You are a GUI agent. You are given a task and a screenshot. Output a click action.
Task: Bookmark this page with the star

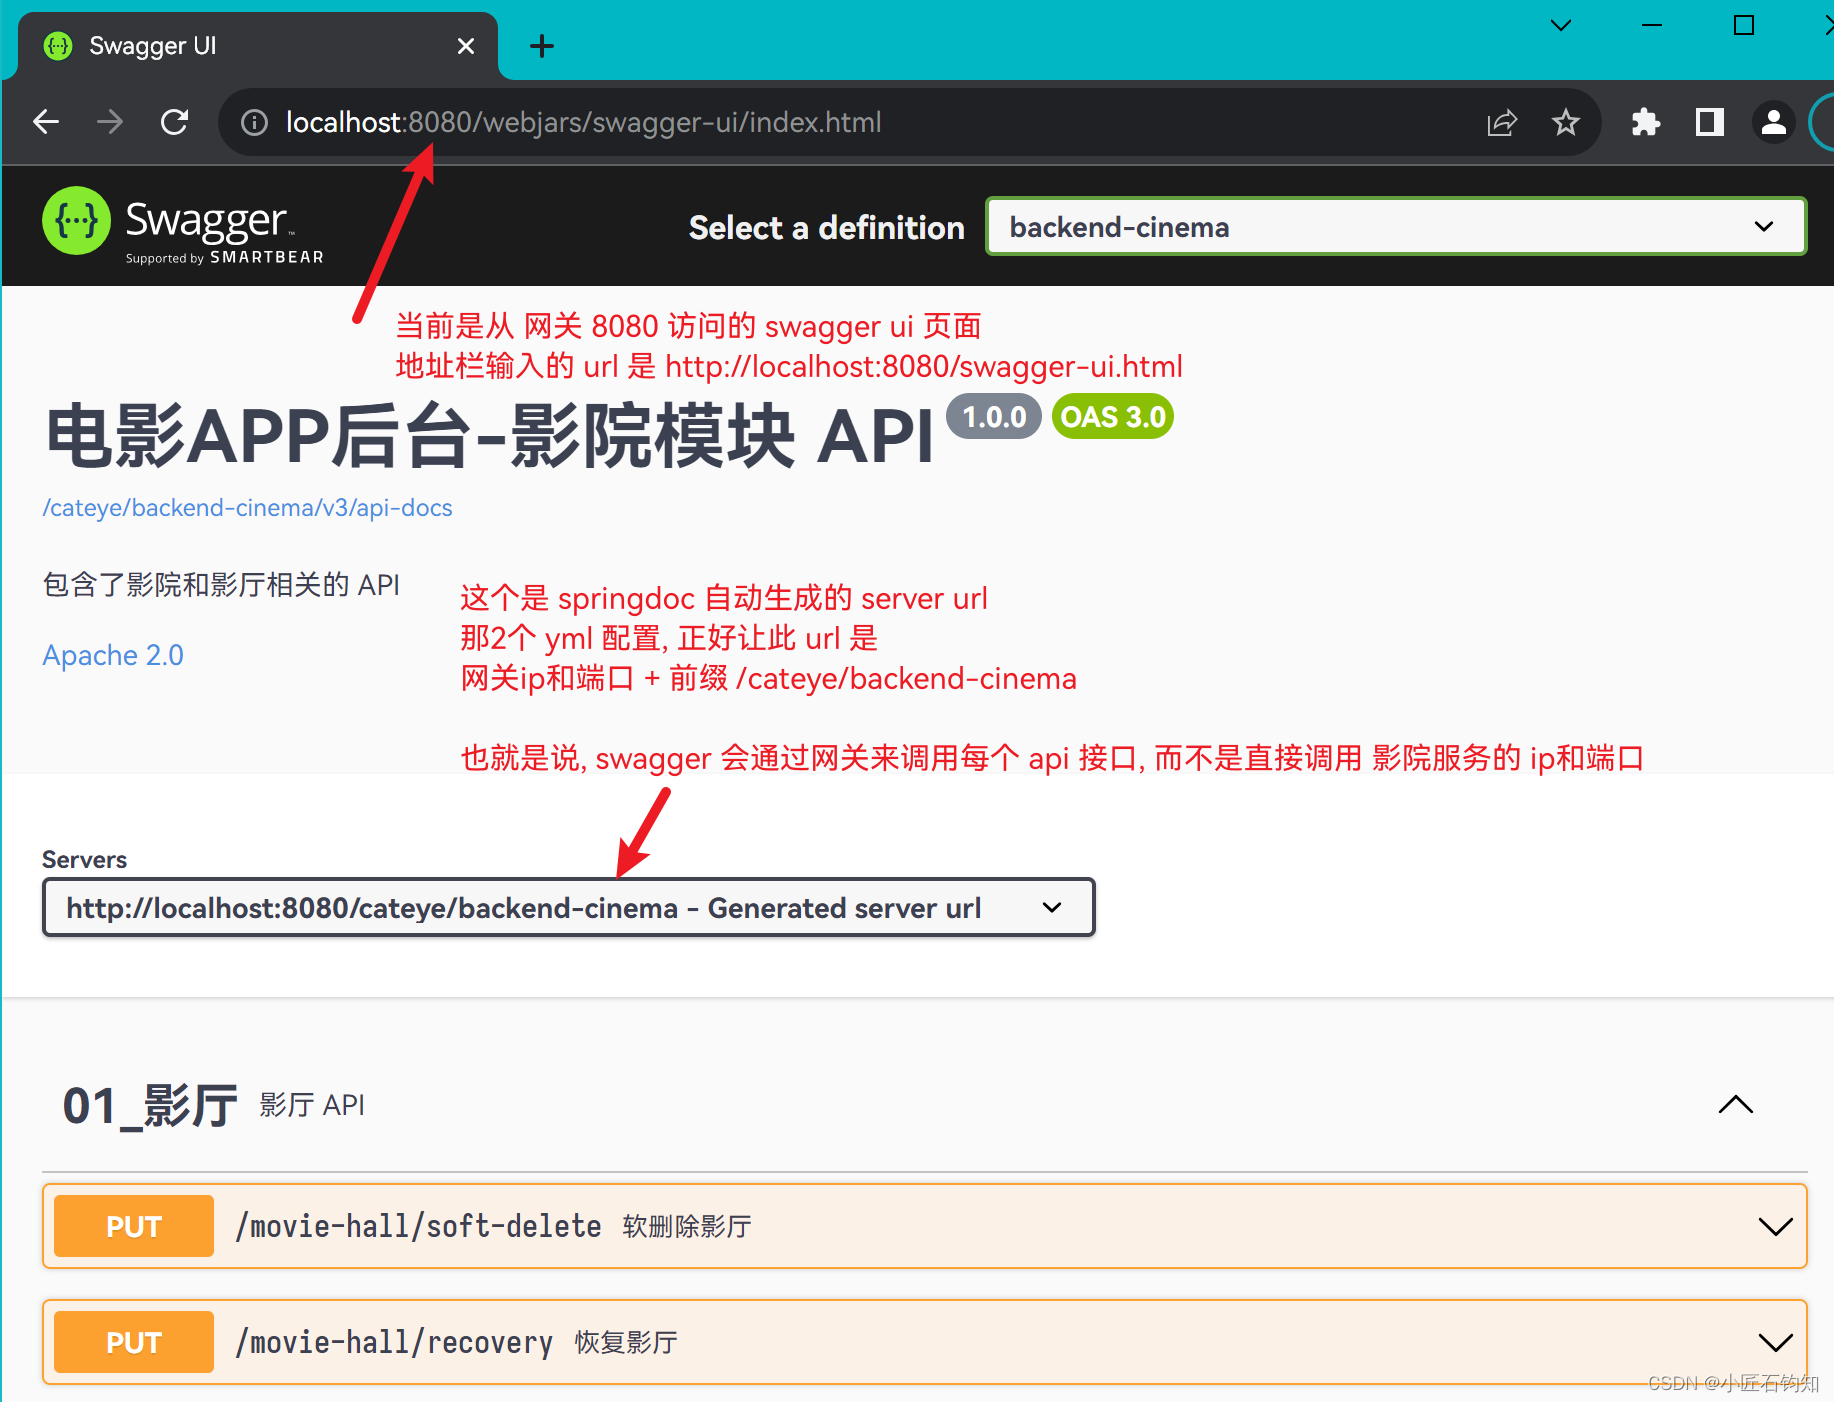1565,122
